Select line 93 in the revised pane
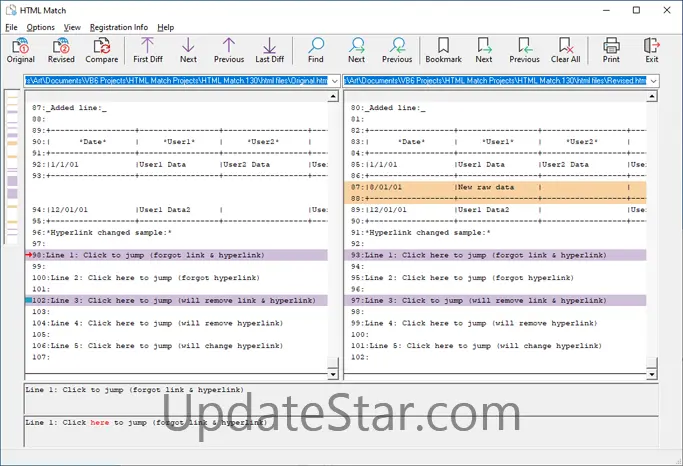The height and width of the screenshot is (466, 683). pyautogui.click(x=495, y=255)
